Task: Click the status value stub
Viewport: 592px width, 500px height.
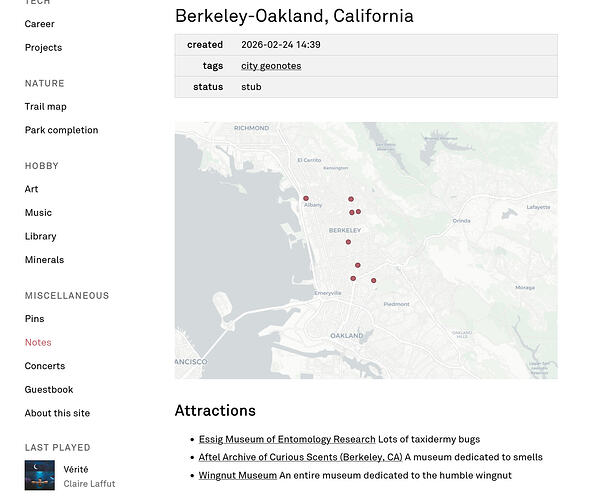Action: pyautogui.click(x=251, y=87)
